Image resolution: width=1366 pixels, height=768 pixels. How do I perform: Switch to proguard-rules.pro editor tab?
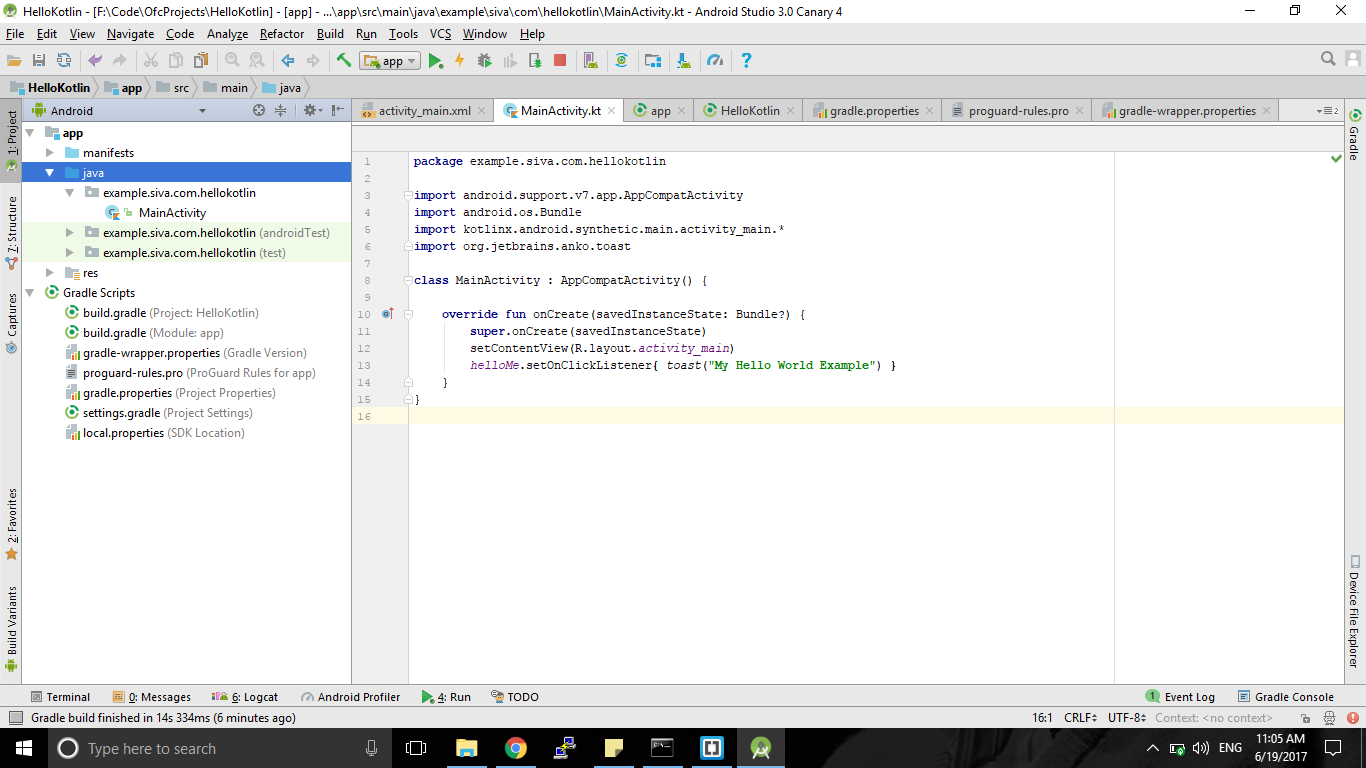[1017, 111]
